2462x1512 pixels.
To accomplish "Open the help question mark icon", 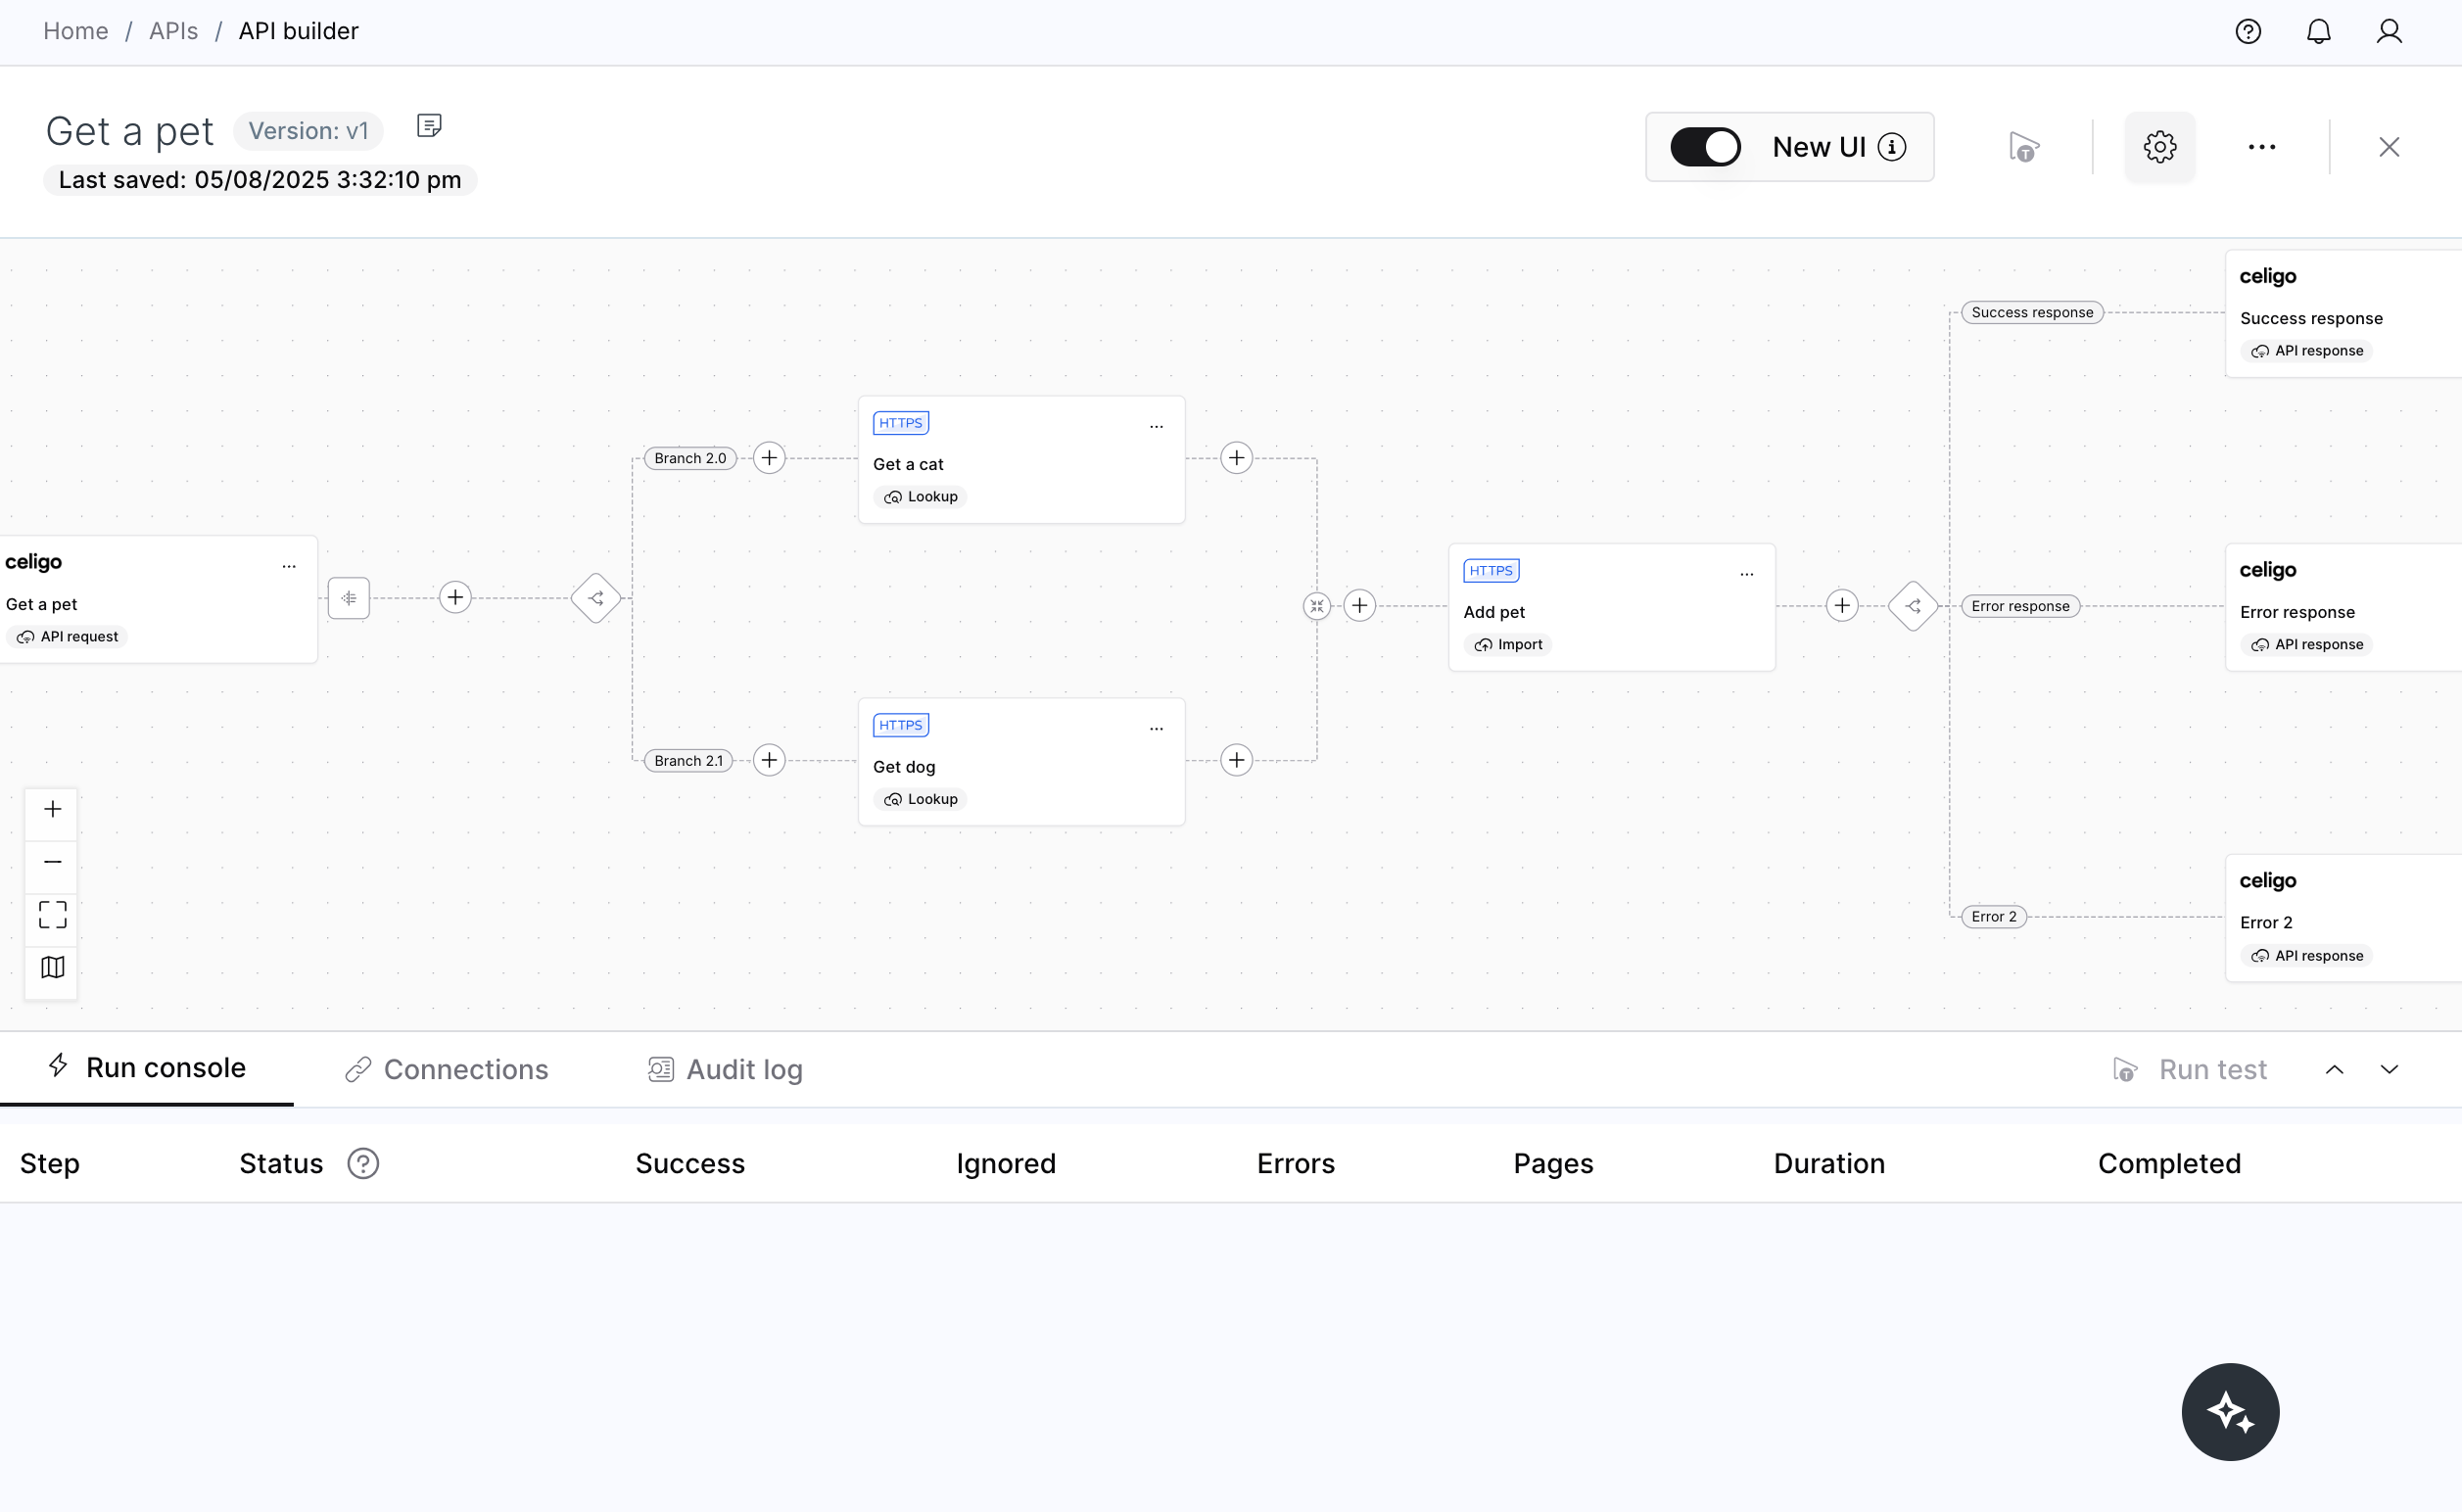I will click(x=2248, y=32).
